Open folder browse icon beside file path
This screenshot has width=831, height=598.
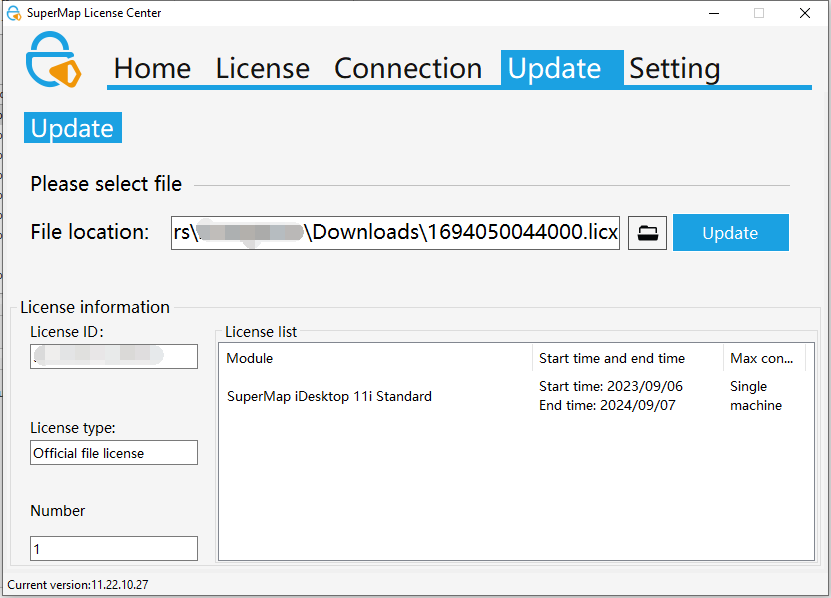click(x=647, y=233)
